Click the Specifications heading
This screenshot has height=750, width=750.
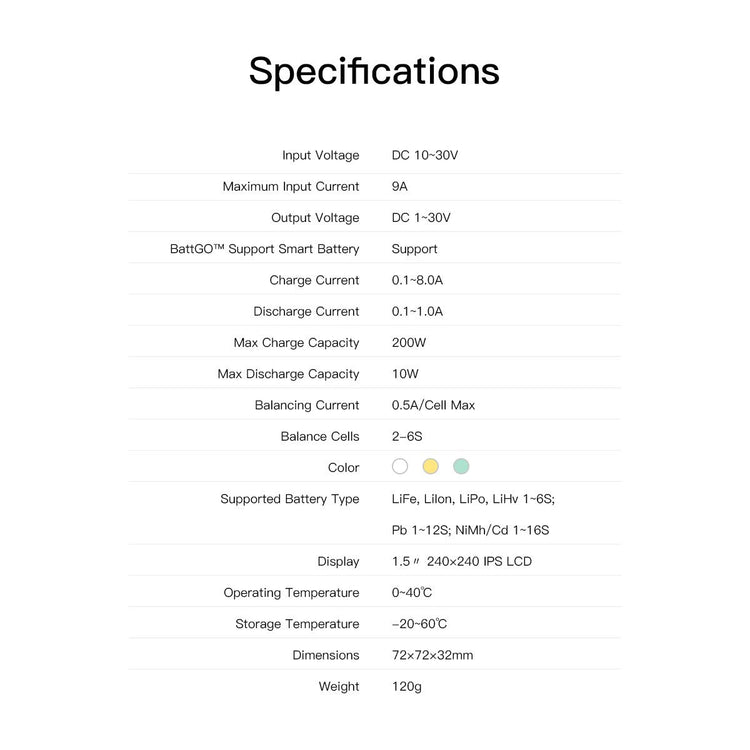coord(374,72)
